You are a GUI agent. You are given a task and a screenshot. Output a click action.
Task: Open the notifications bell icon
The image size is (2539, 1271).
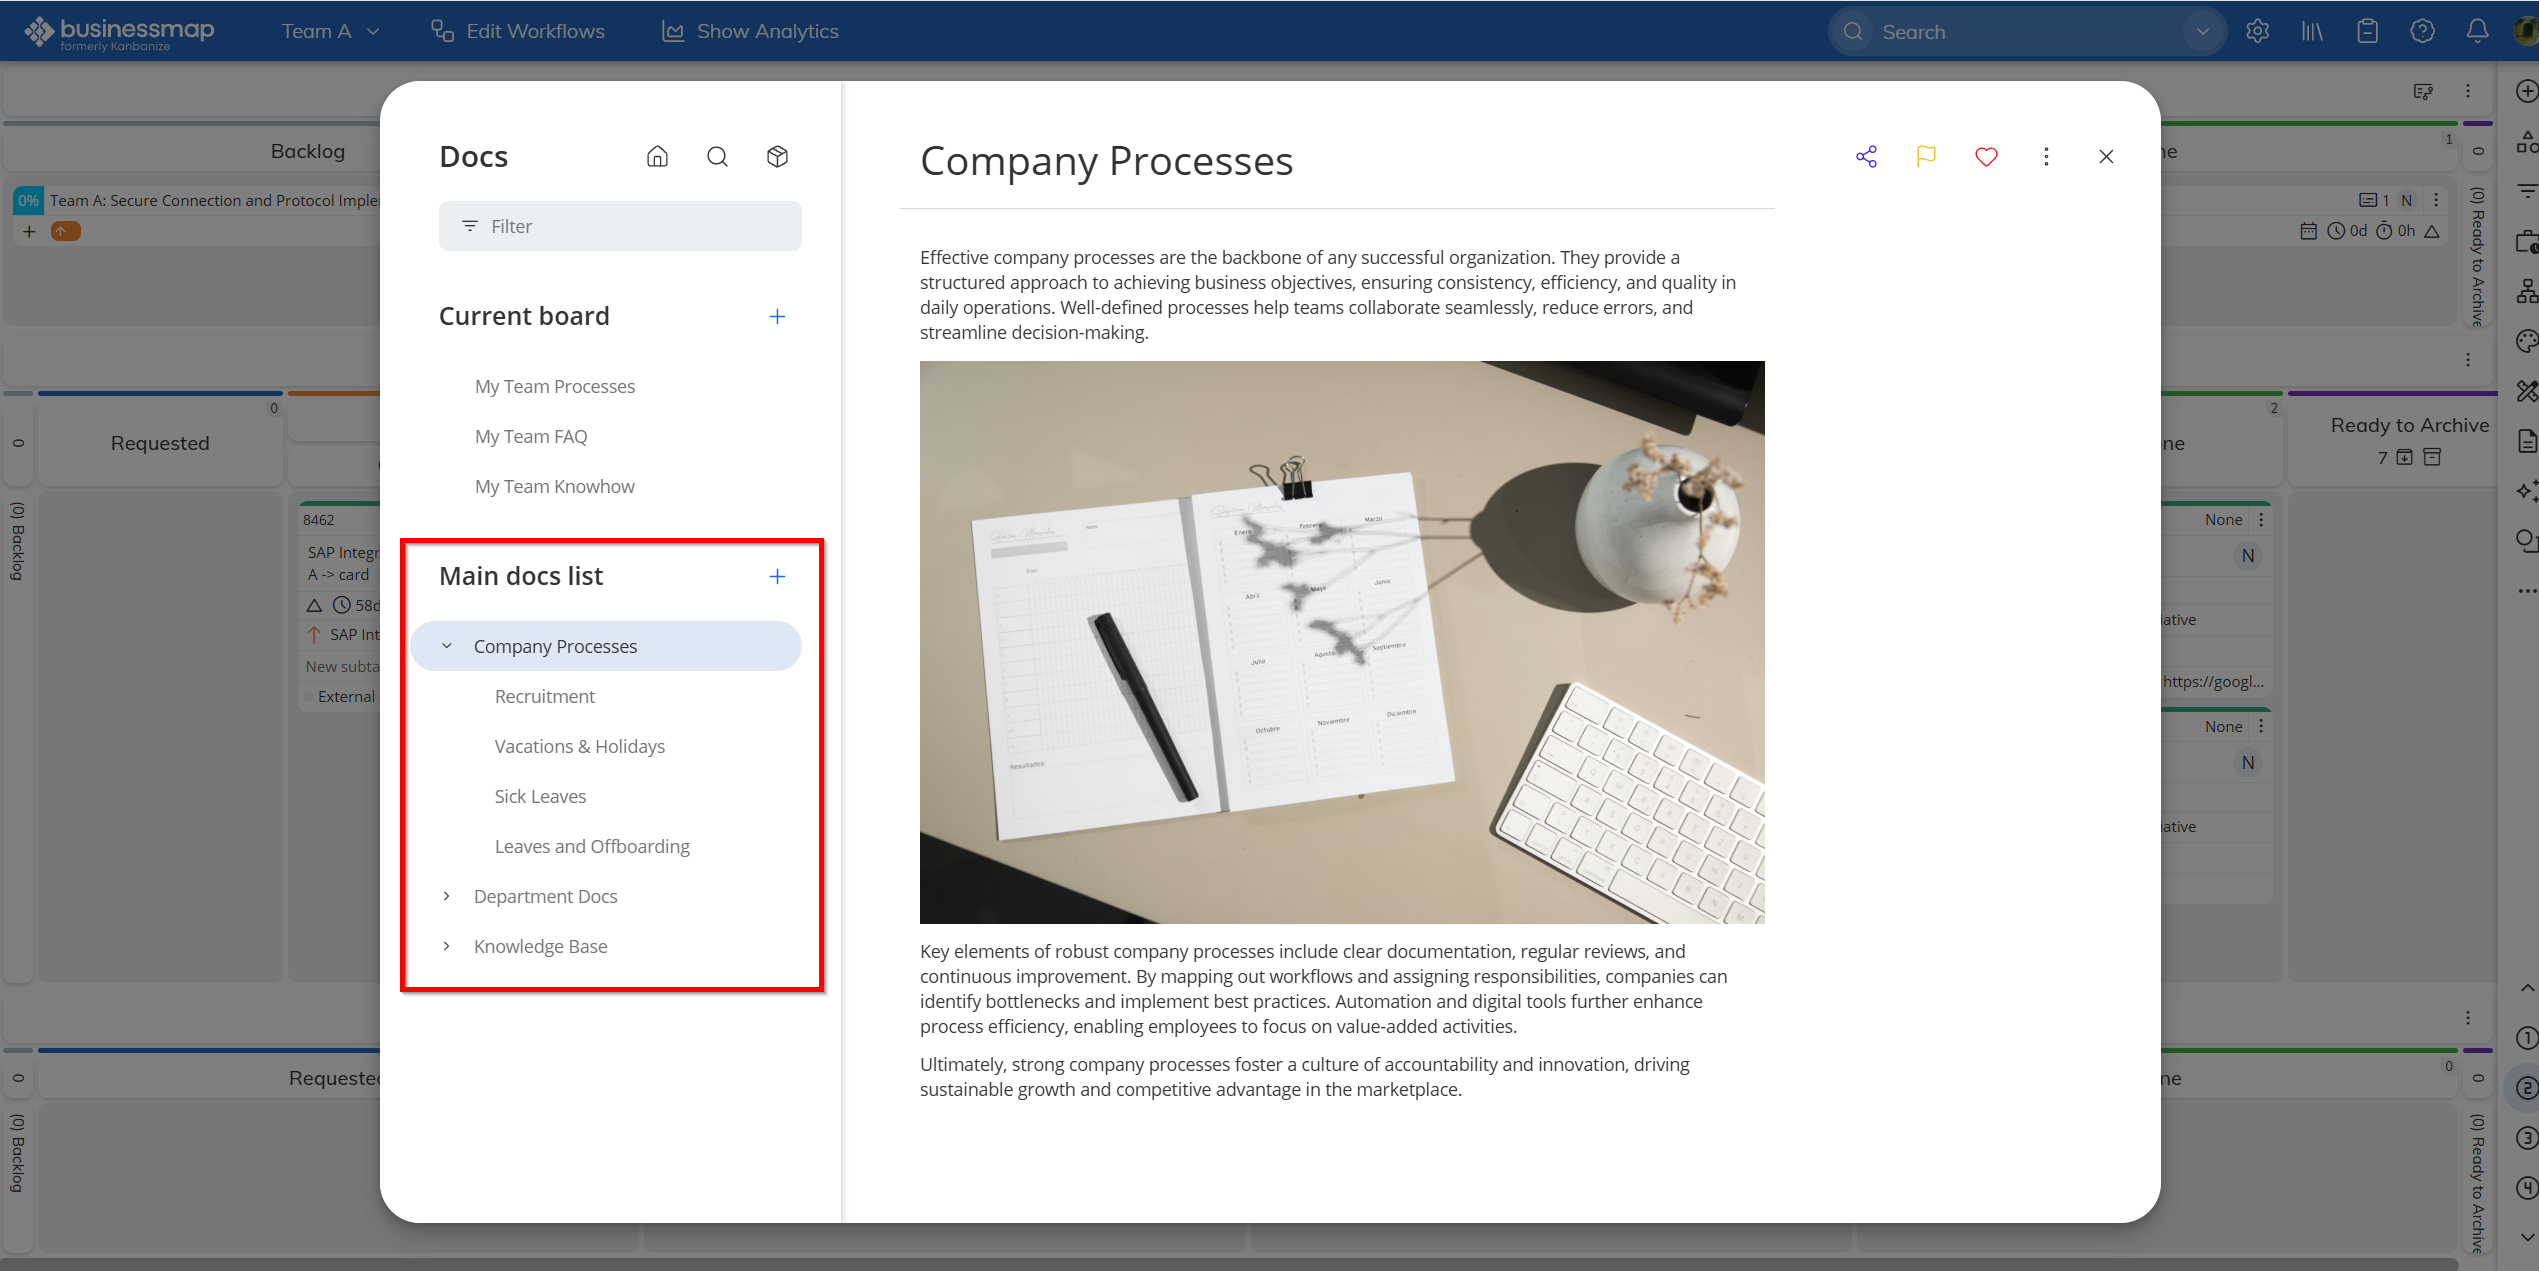point(2477,31)
